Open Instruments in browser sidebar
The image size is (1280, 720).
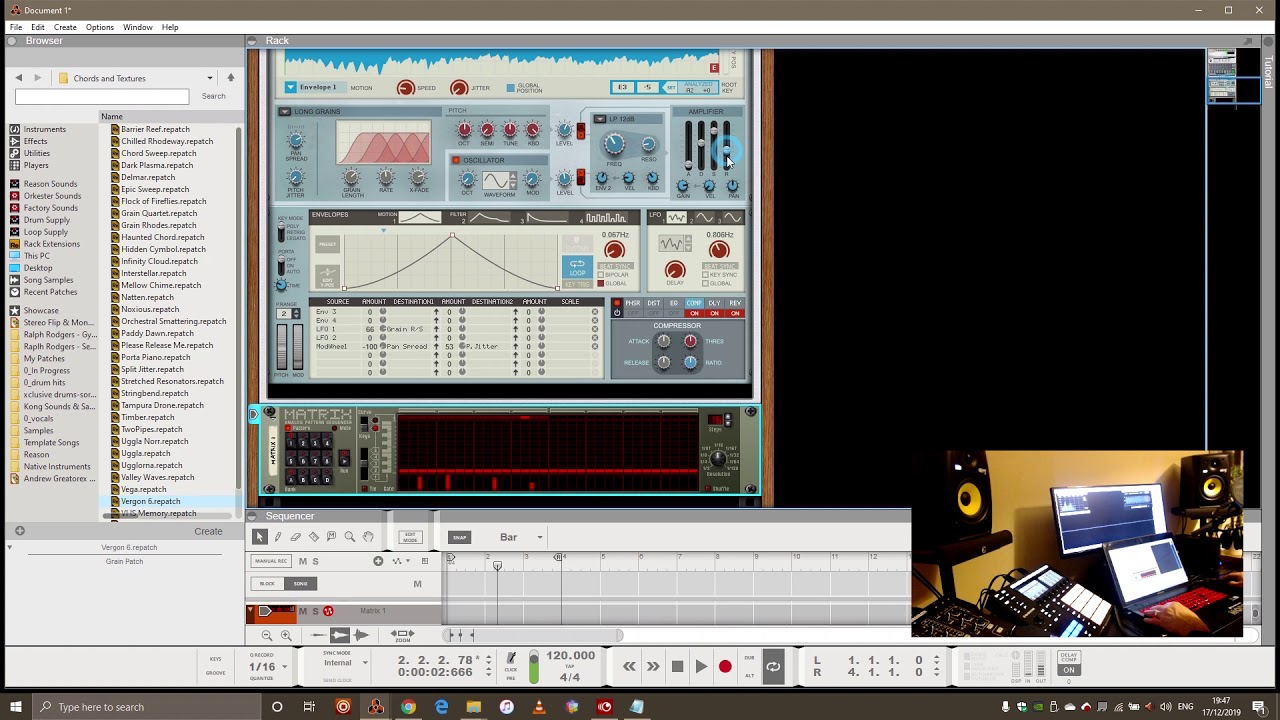[x=44, y=129]
